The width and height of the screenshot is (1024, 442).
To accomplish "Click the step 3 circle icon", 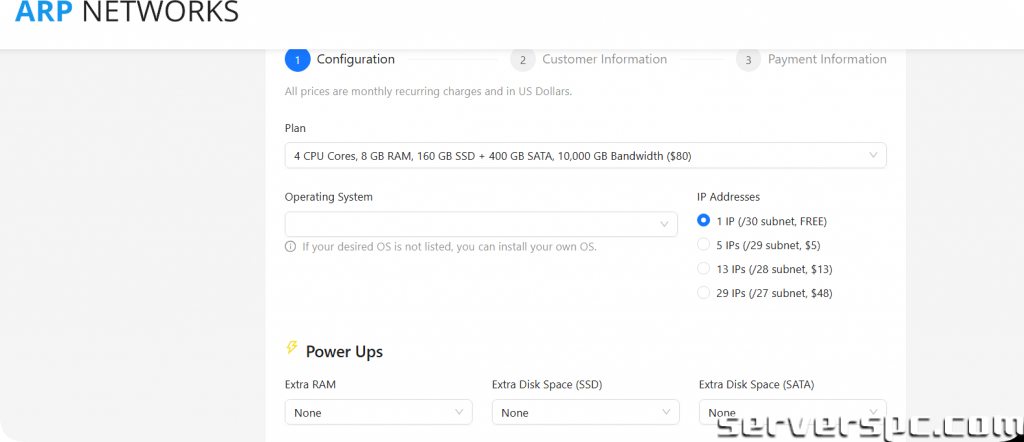I will (x=748, y=60).
